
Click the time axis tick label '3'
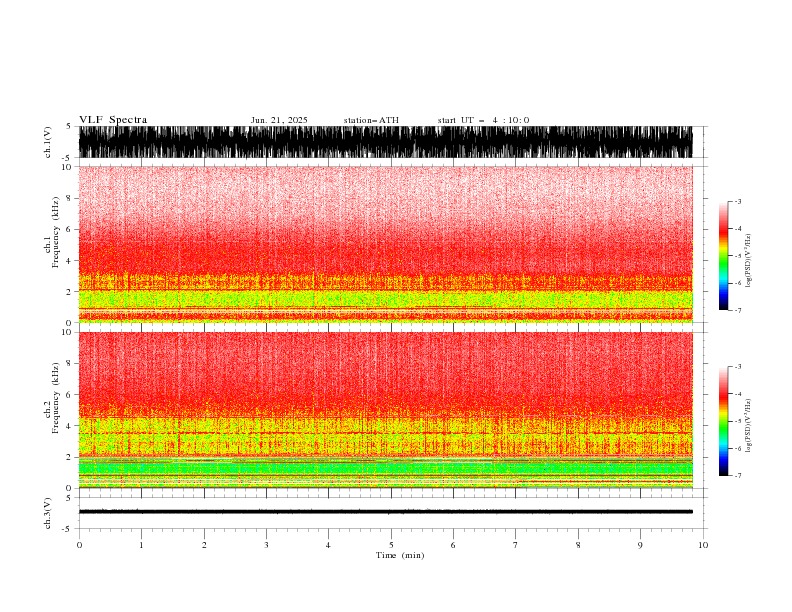tap(266, 545)
